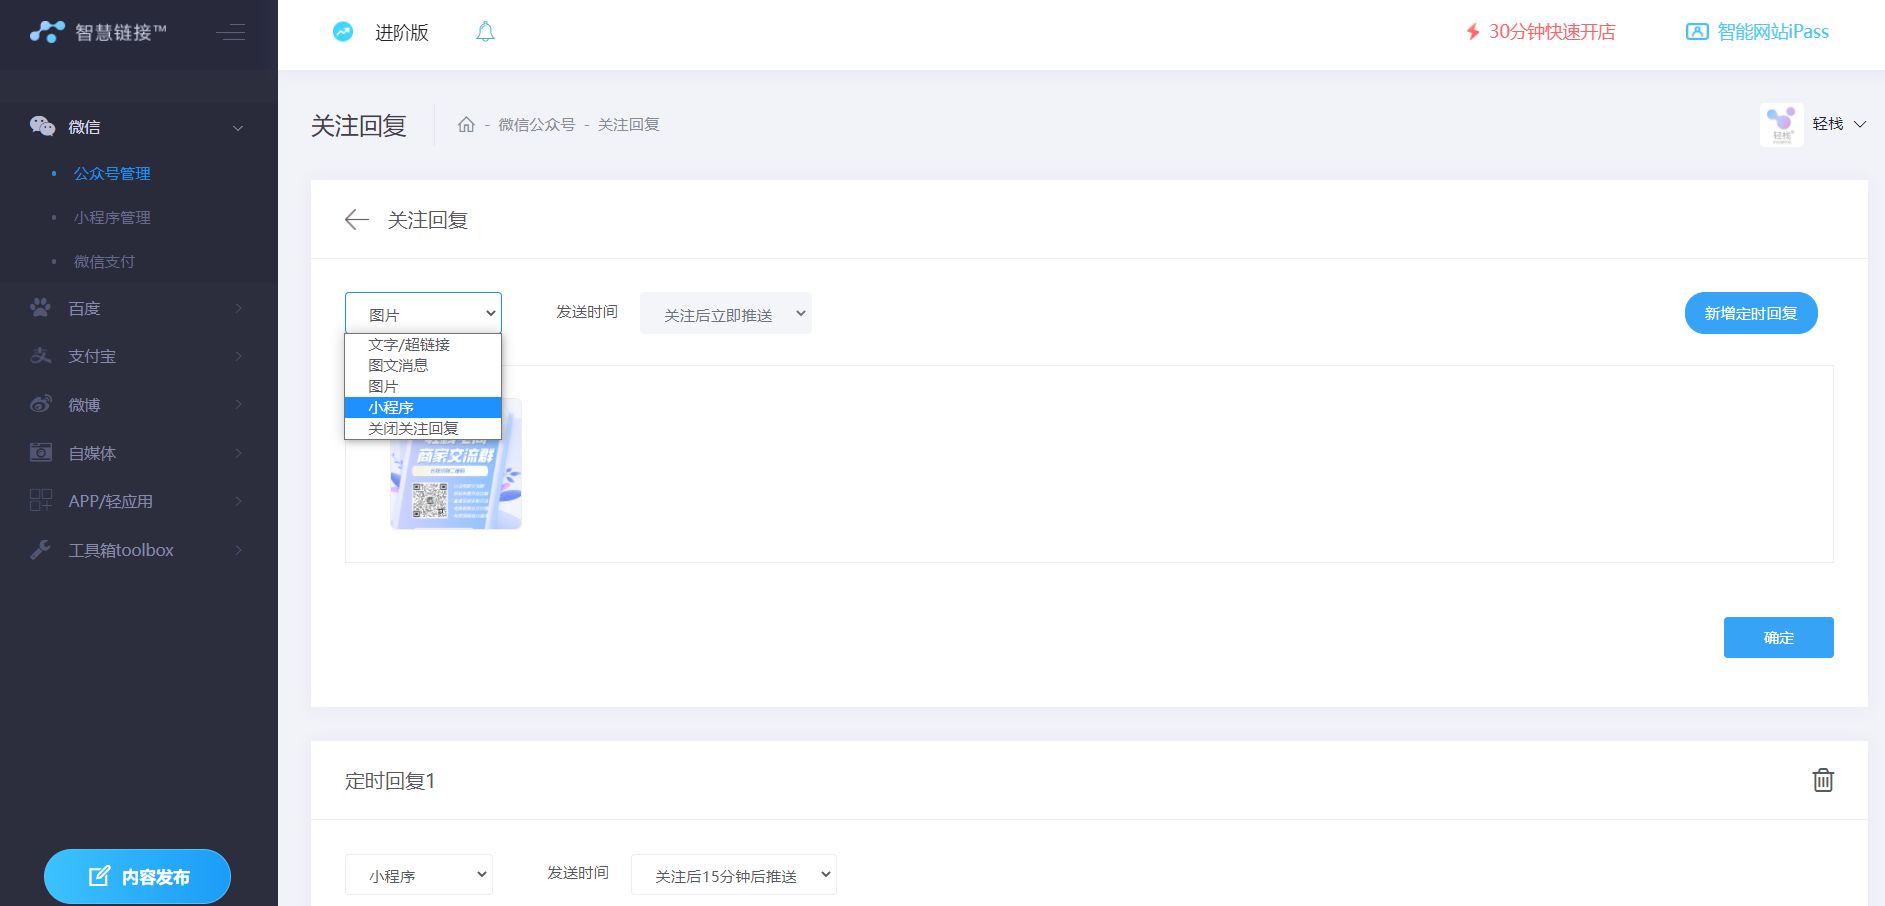Open 微信支付 in the sidebar
This screenshot has width=1885, height=906.
pyautogui.click(x=104, y=262)
